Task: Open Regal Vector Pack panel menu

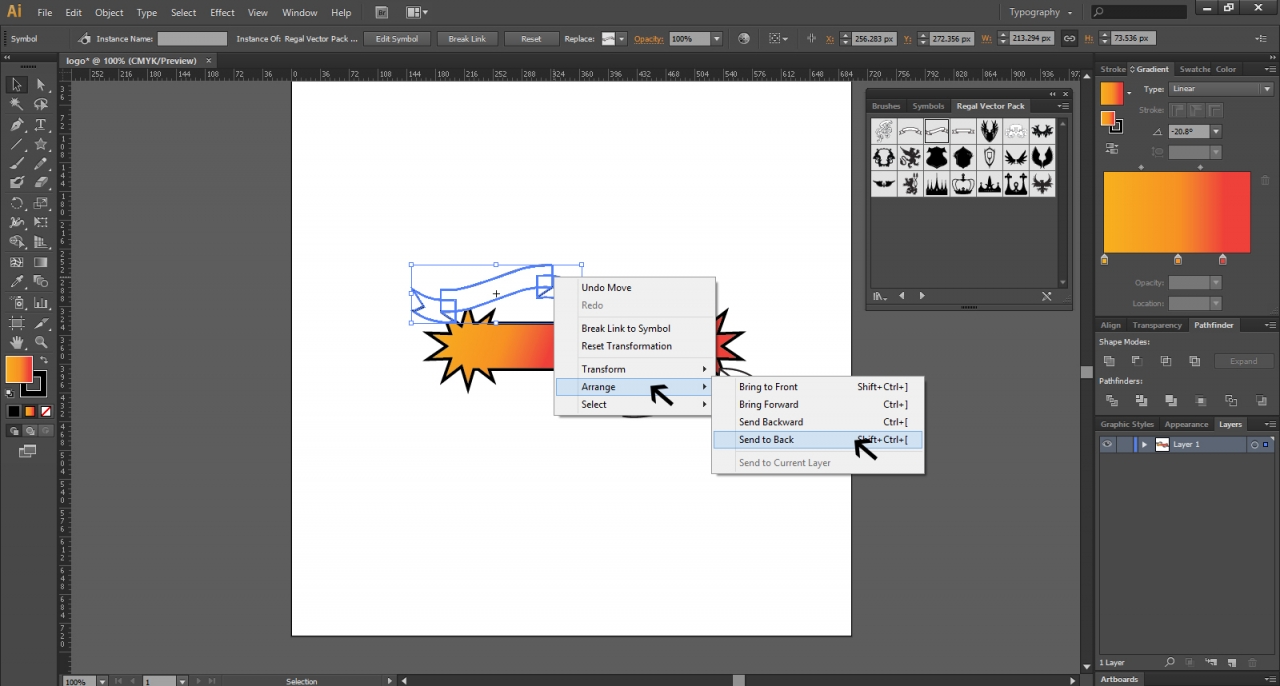Action: (1063, 106)
